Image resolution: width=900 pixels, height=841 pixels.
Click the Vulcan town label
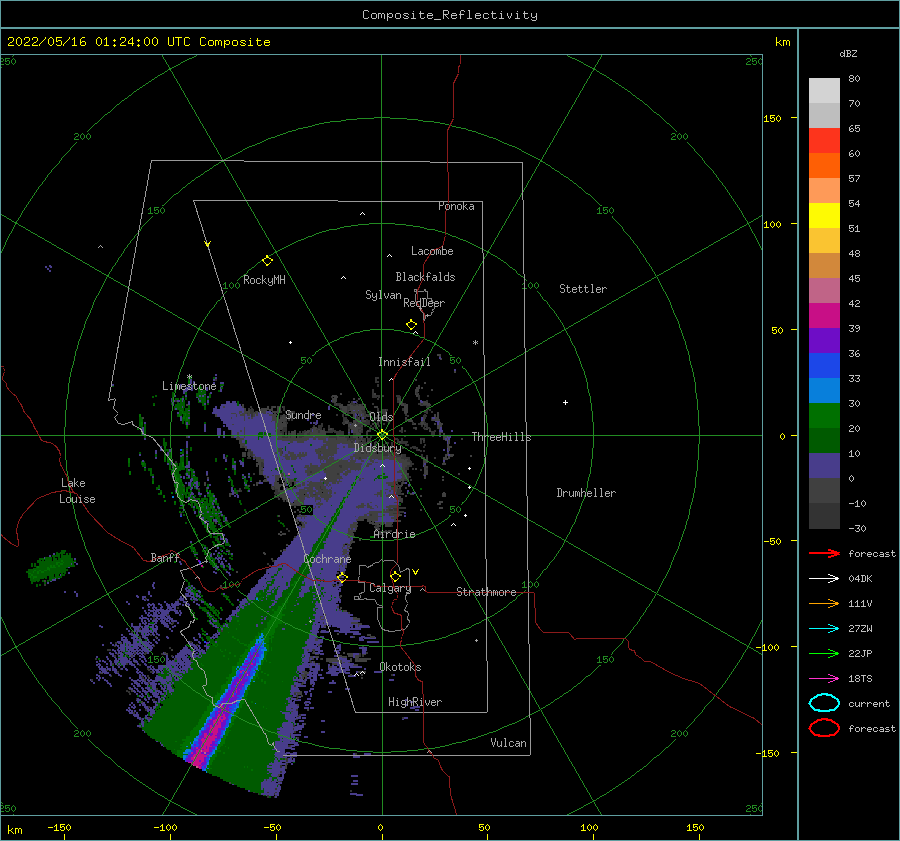[x=508, y=743]
